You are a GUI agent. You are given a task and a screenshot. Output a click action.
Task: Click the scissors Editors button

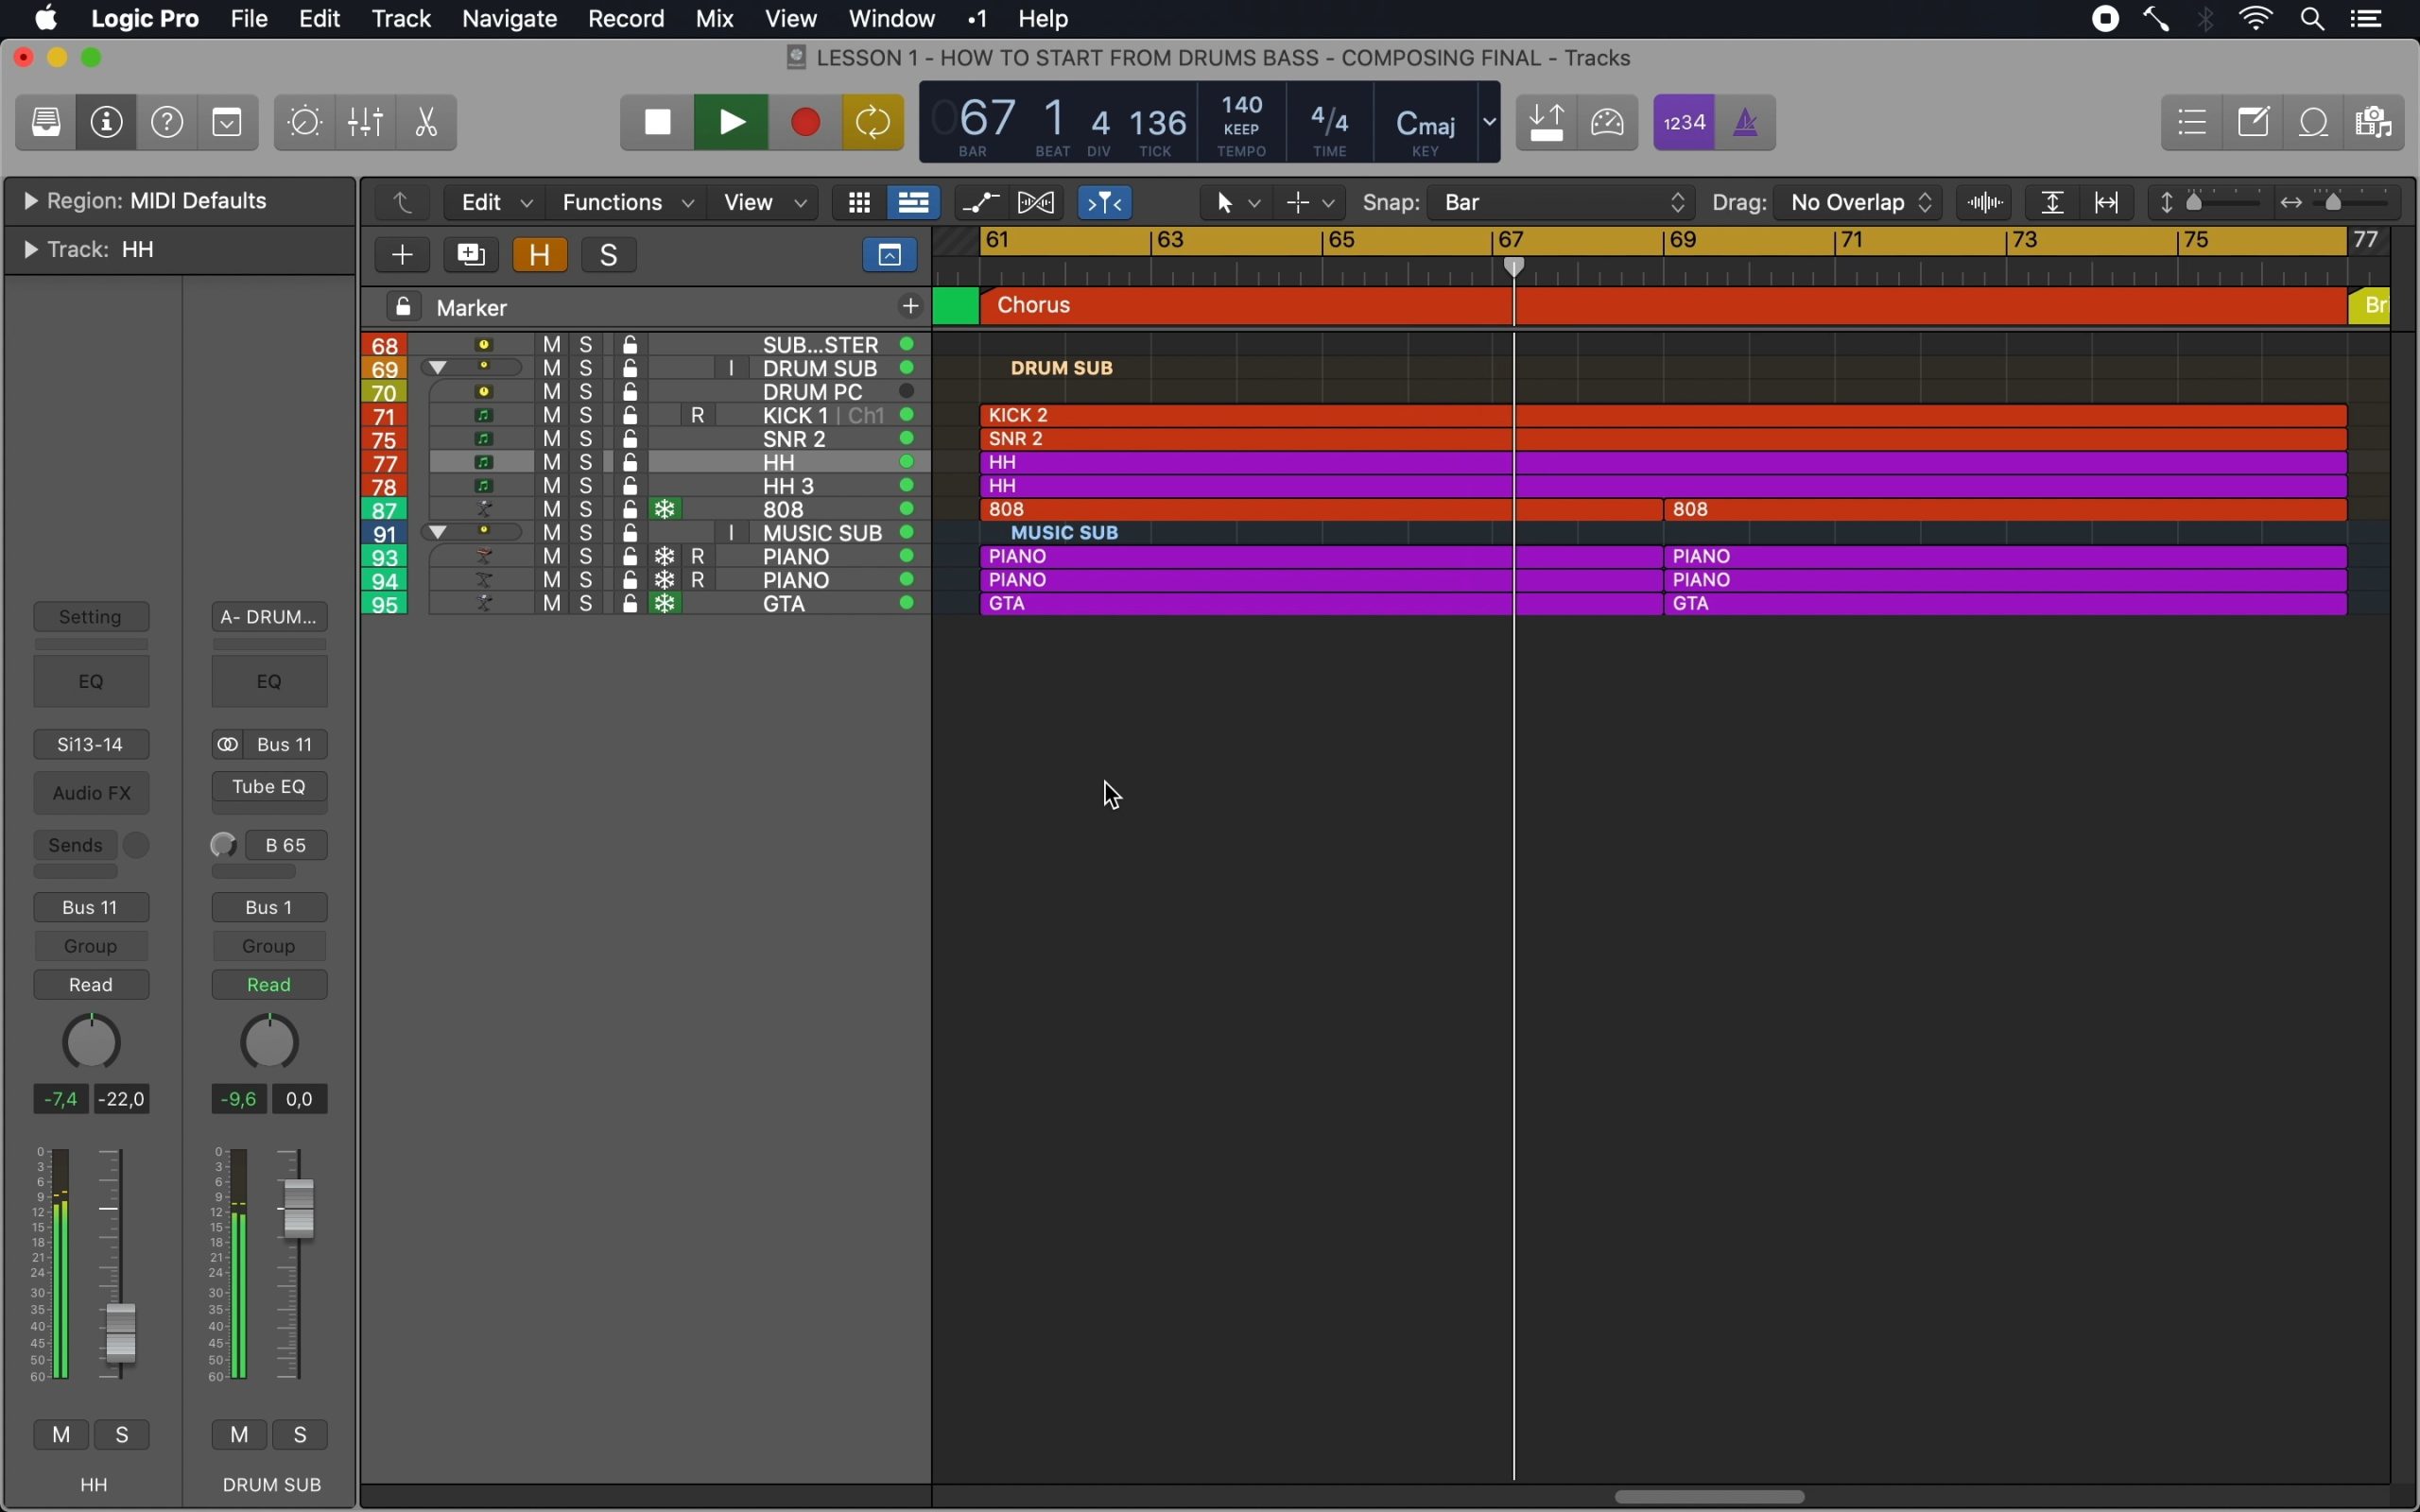(x=427, y=122)
